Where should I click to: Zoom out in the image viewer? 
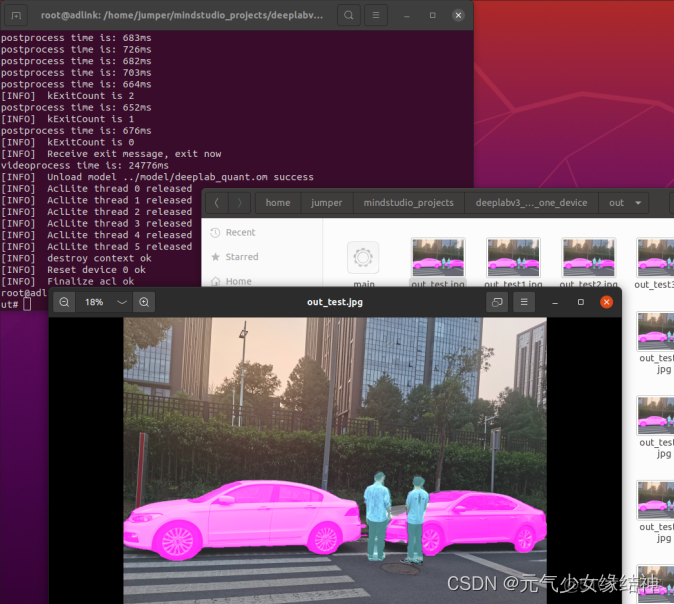(x=64, y=302)
